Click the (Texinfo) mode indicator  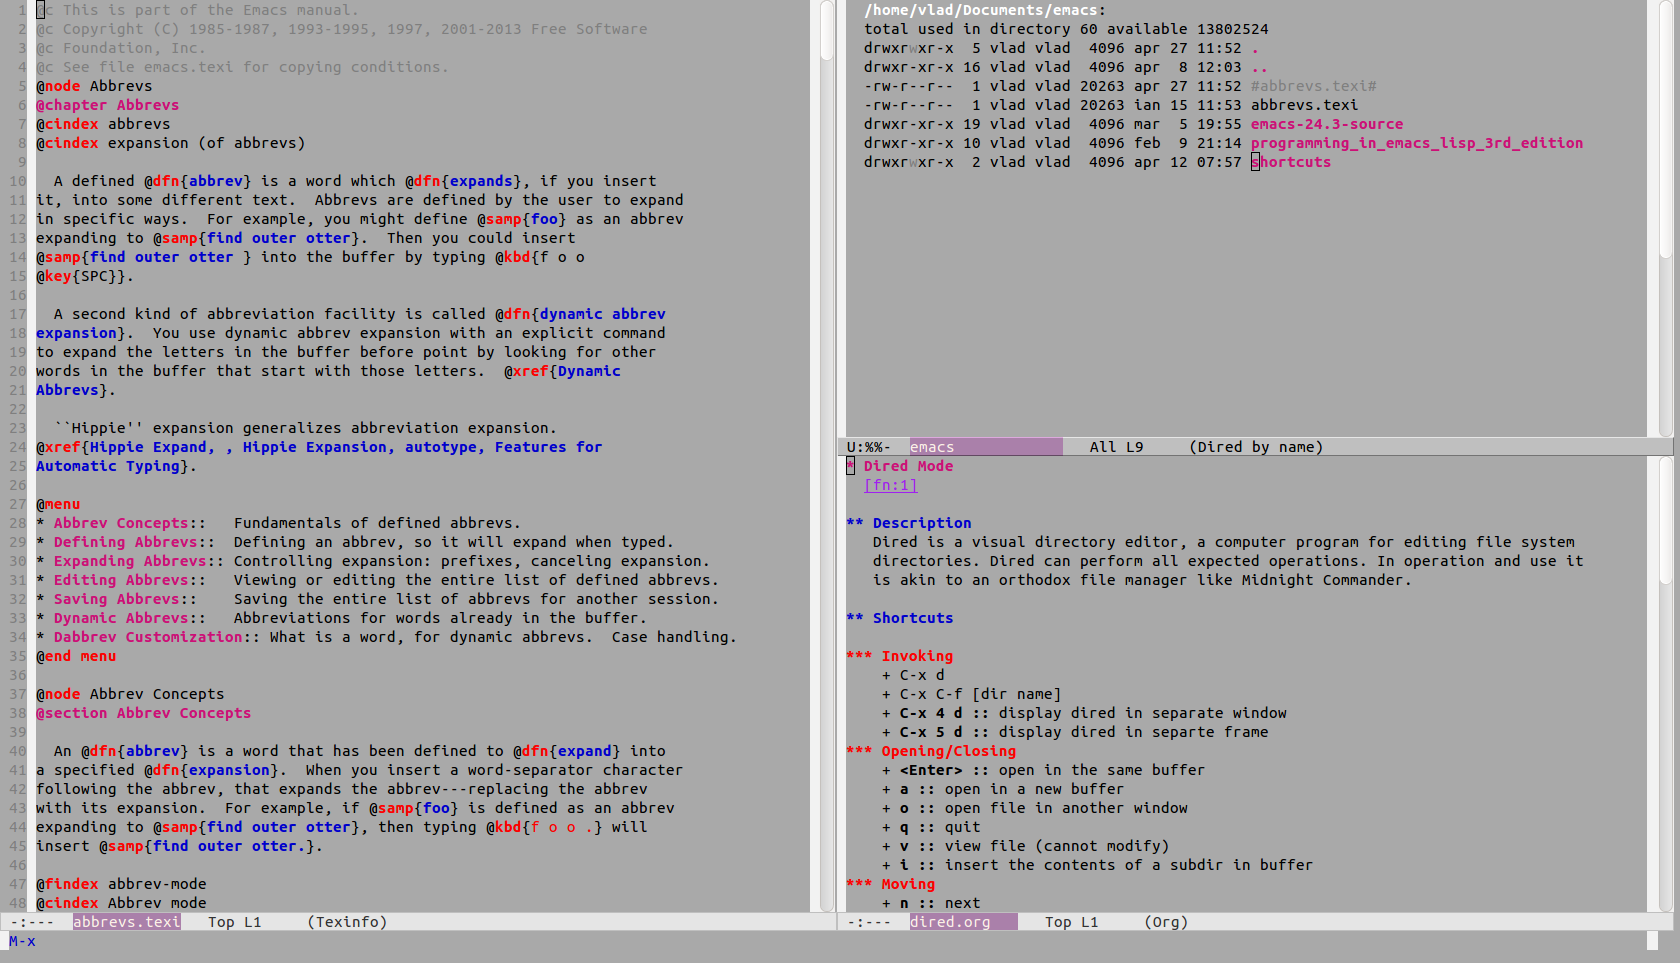[x=347, y=922]
